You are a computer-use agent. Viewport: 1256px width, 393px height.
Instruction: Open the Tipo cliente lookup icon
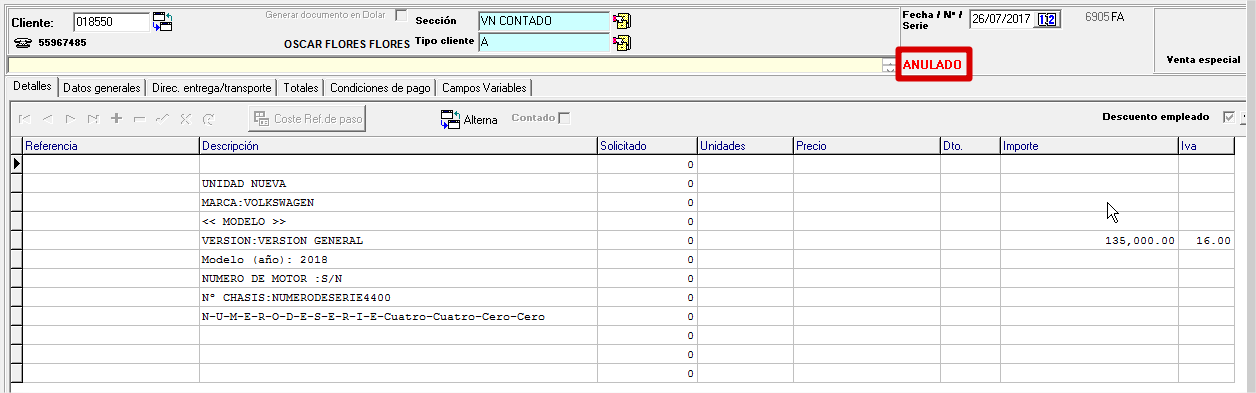point(622,42)
